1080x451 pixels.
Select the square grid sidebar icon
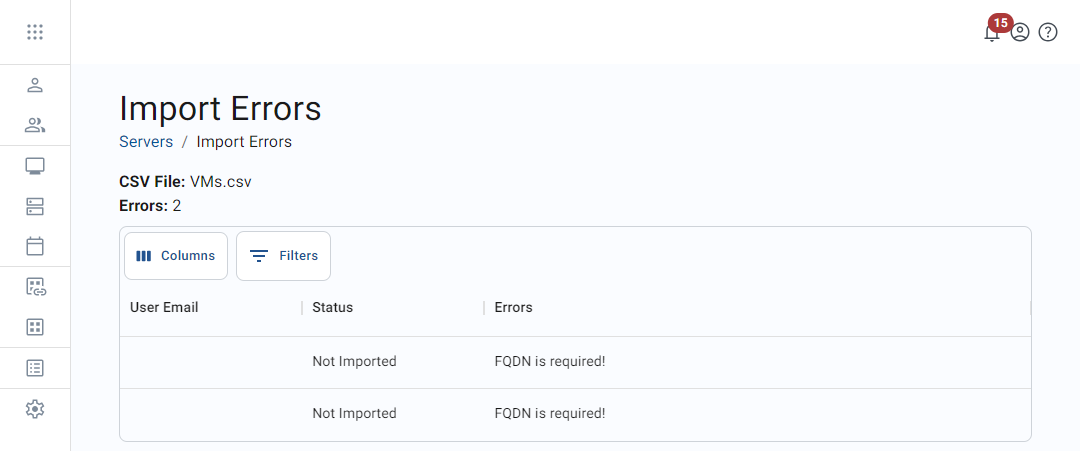pyautogui.click(x=35, y=327)
